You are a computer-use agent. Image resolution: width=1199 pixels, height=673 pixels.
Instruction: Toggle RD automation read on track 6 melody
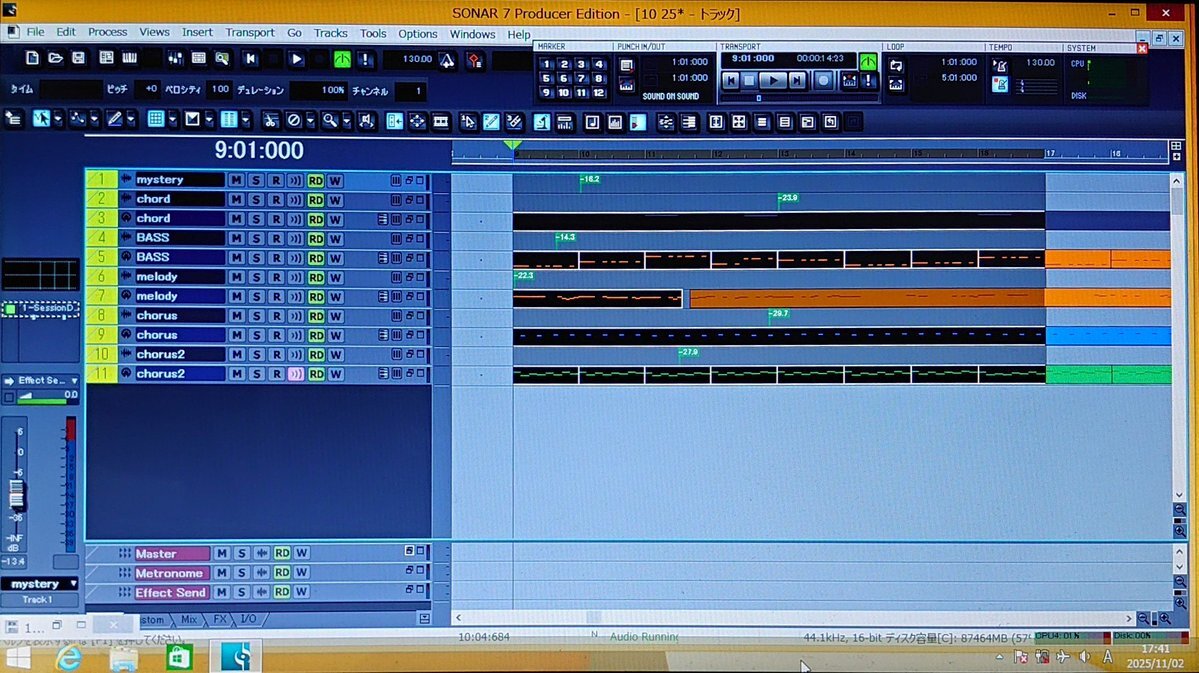(316, 278)
